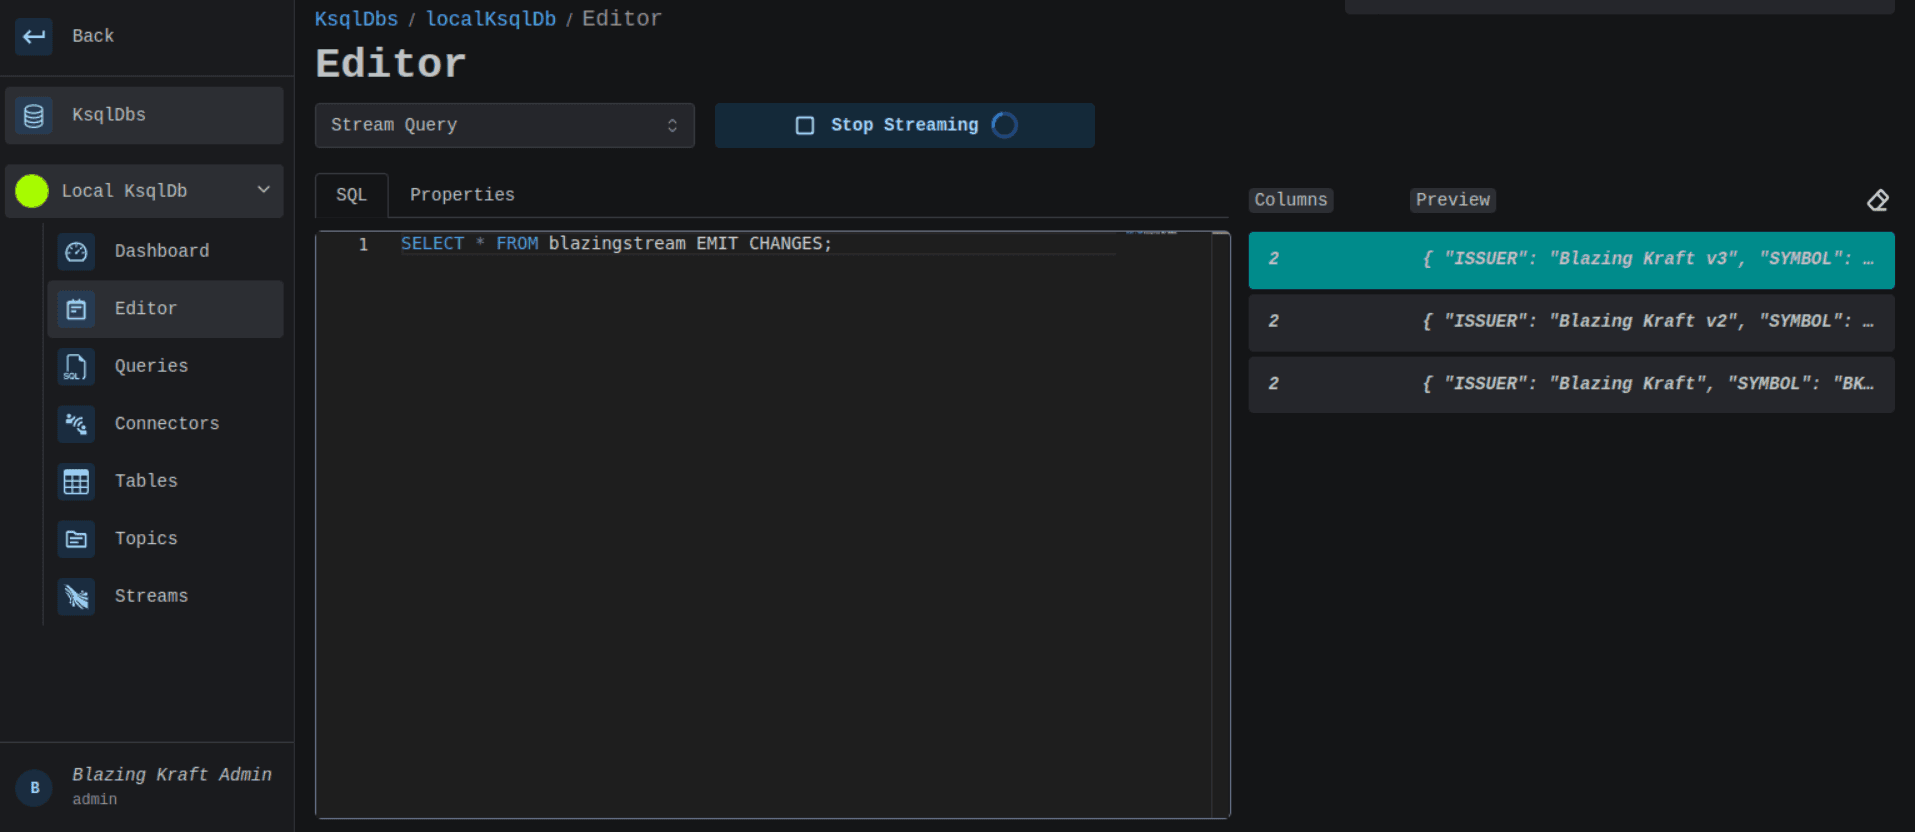Expand the Local KsqlDb server chevron
Image resolution: width=1915 pixels, height=832 pixels.
tap(263, 190)
